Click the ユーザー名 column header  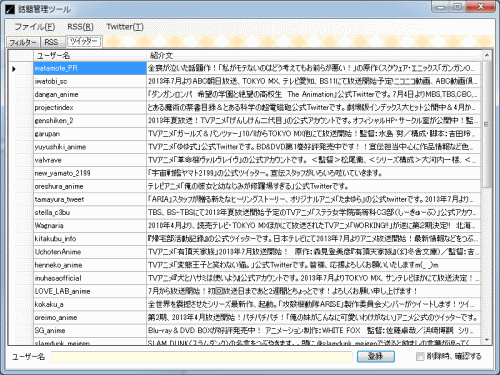pos(90,55)
